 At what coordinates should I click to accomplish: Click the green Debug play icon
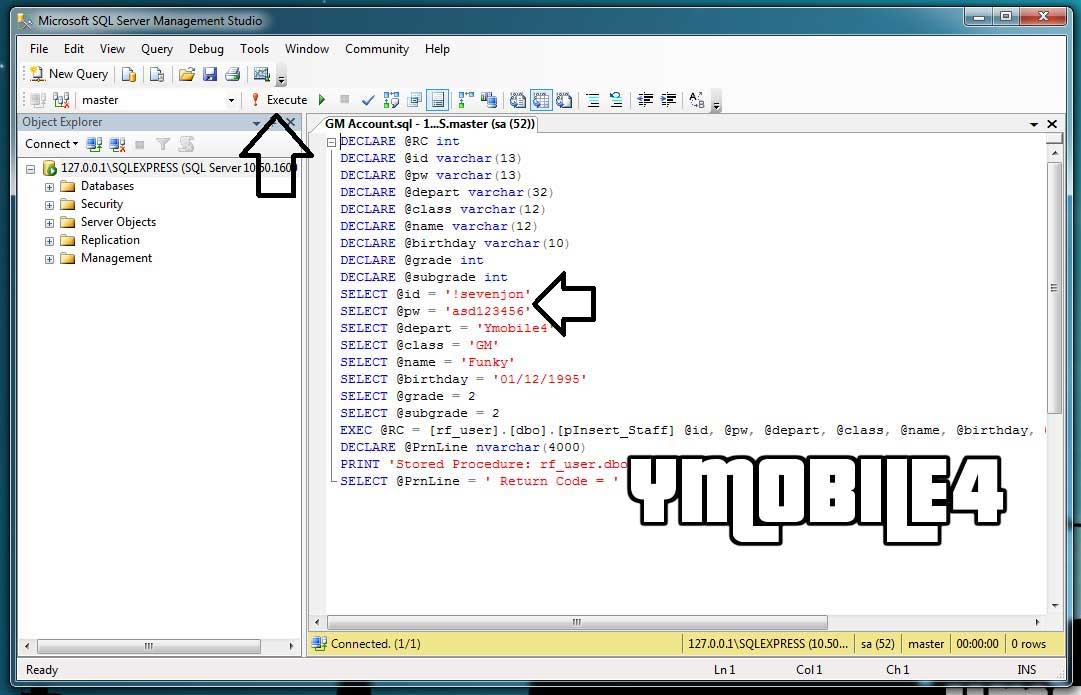pyautogui.click(x=321, y=100)
